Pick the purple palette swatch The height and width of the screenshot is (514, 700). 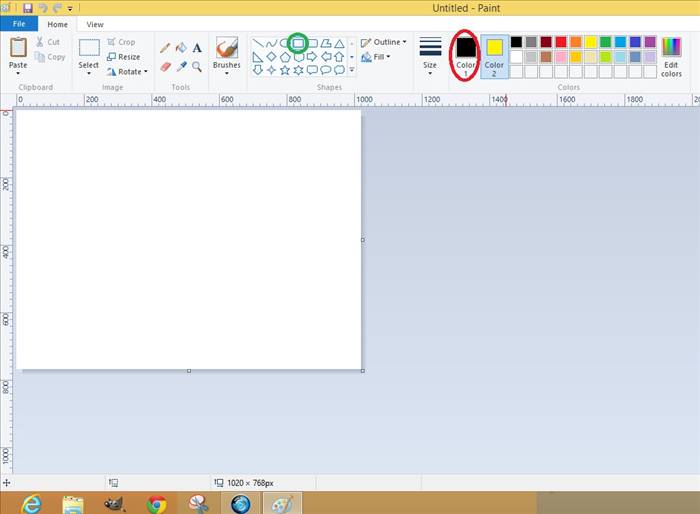[650, 42]
